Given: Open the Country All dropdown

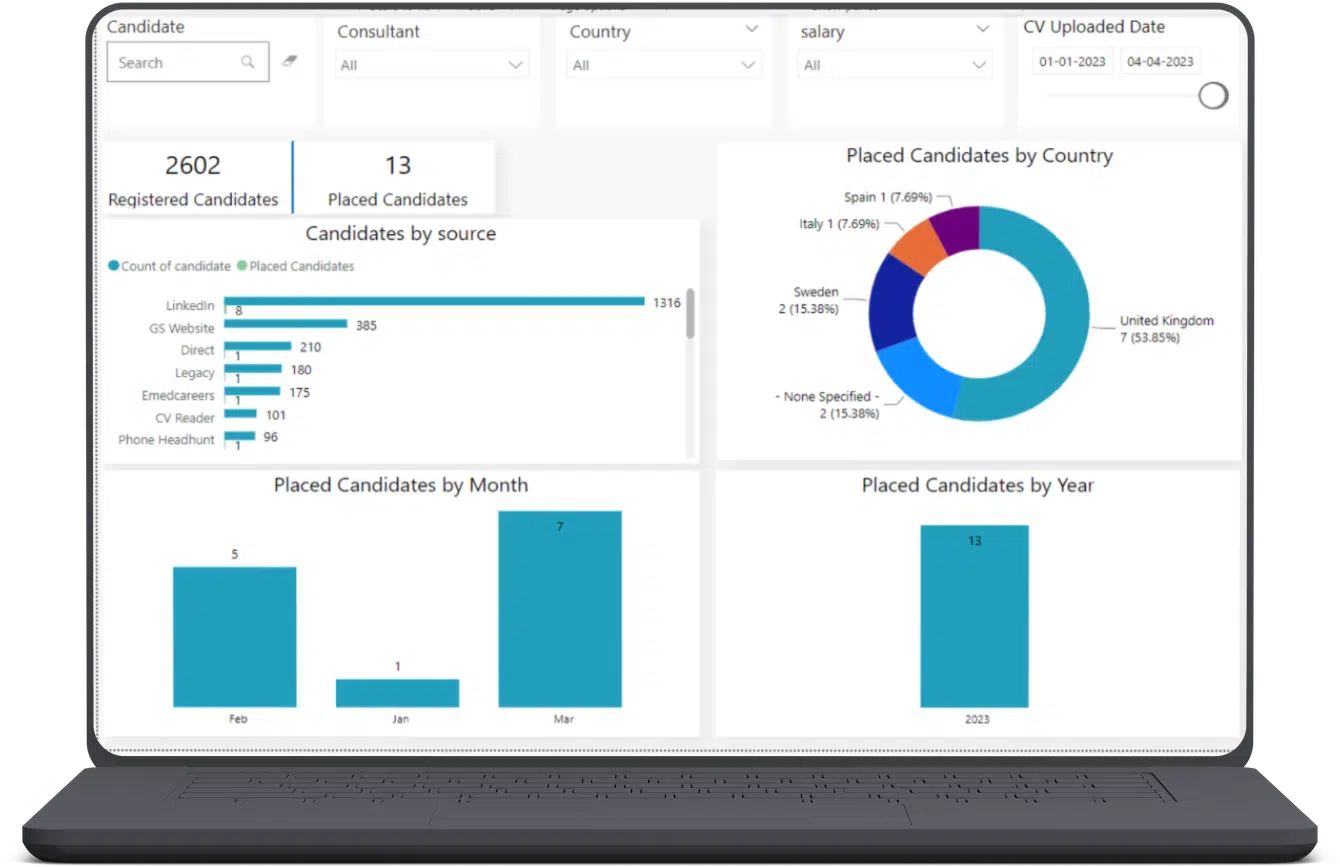Looking at the screenshot, I should coord(664,65).
